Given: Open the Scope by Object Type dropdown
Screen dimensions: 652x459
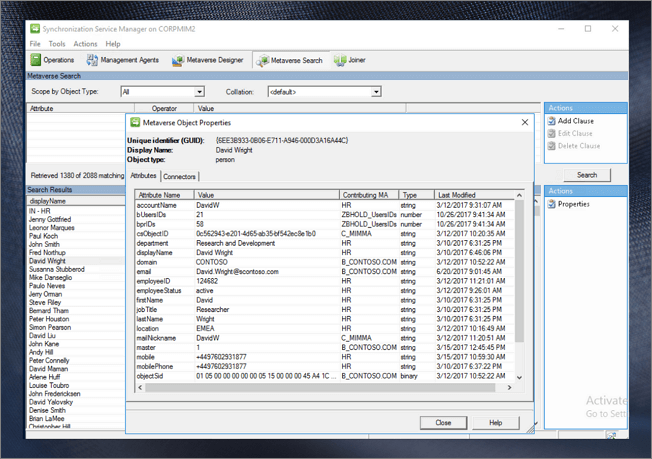Looking at the screenshot, I should pos(200,92).
